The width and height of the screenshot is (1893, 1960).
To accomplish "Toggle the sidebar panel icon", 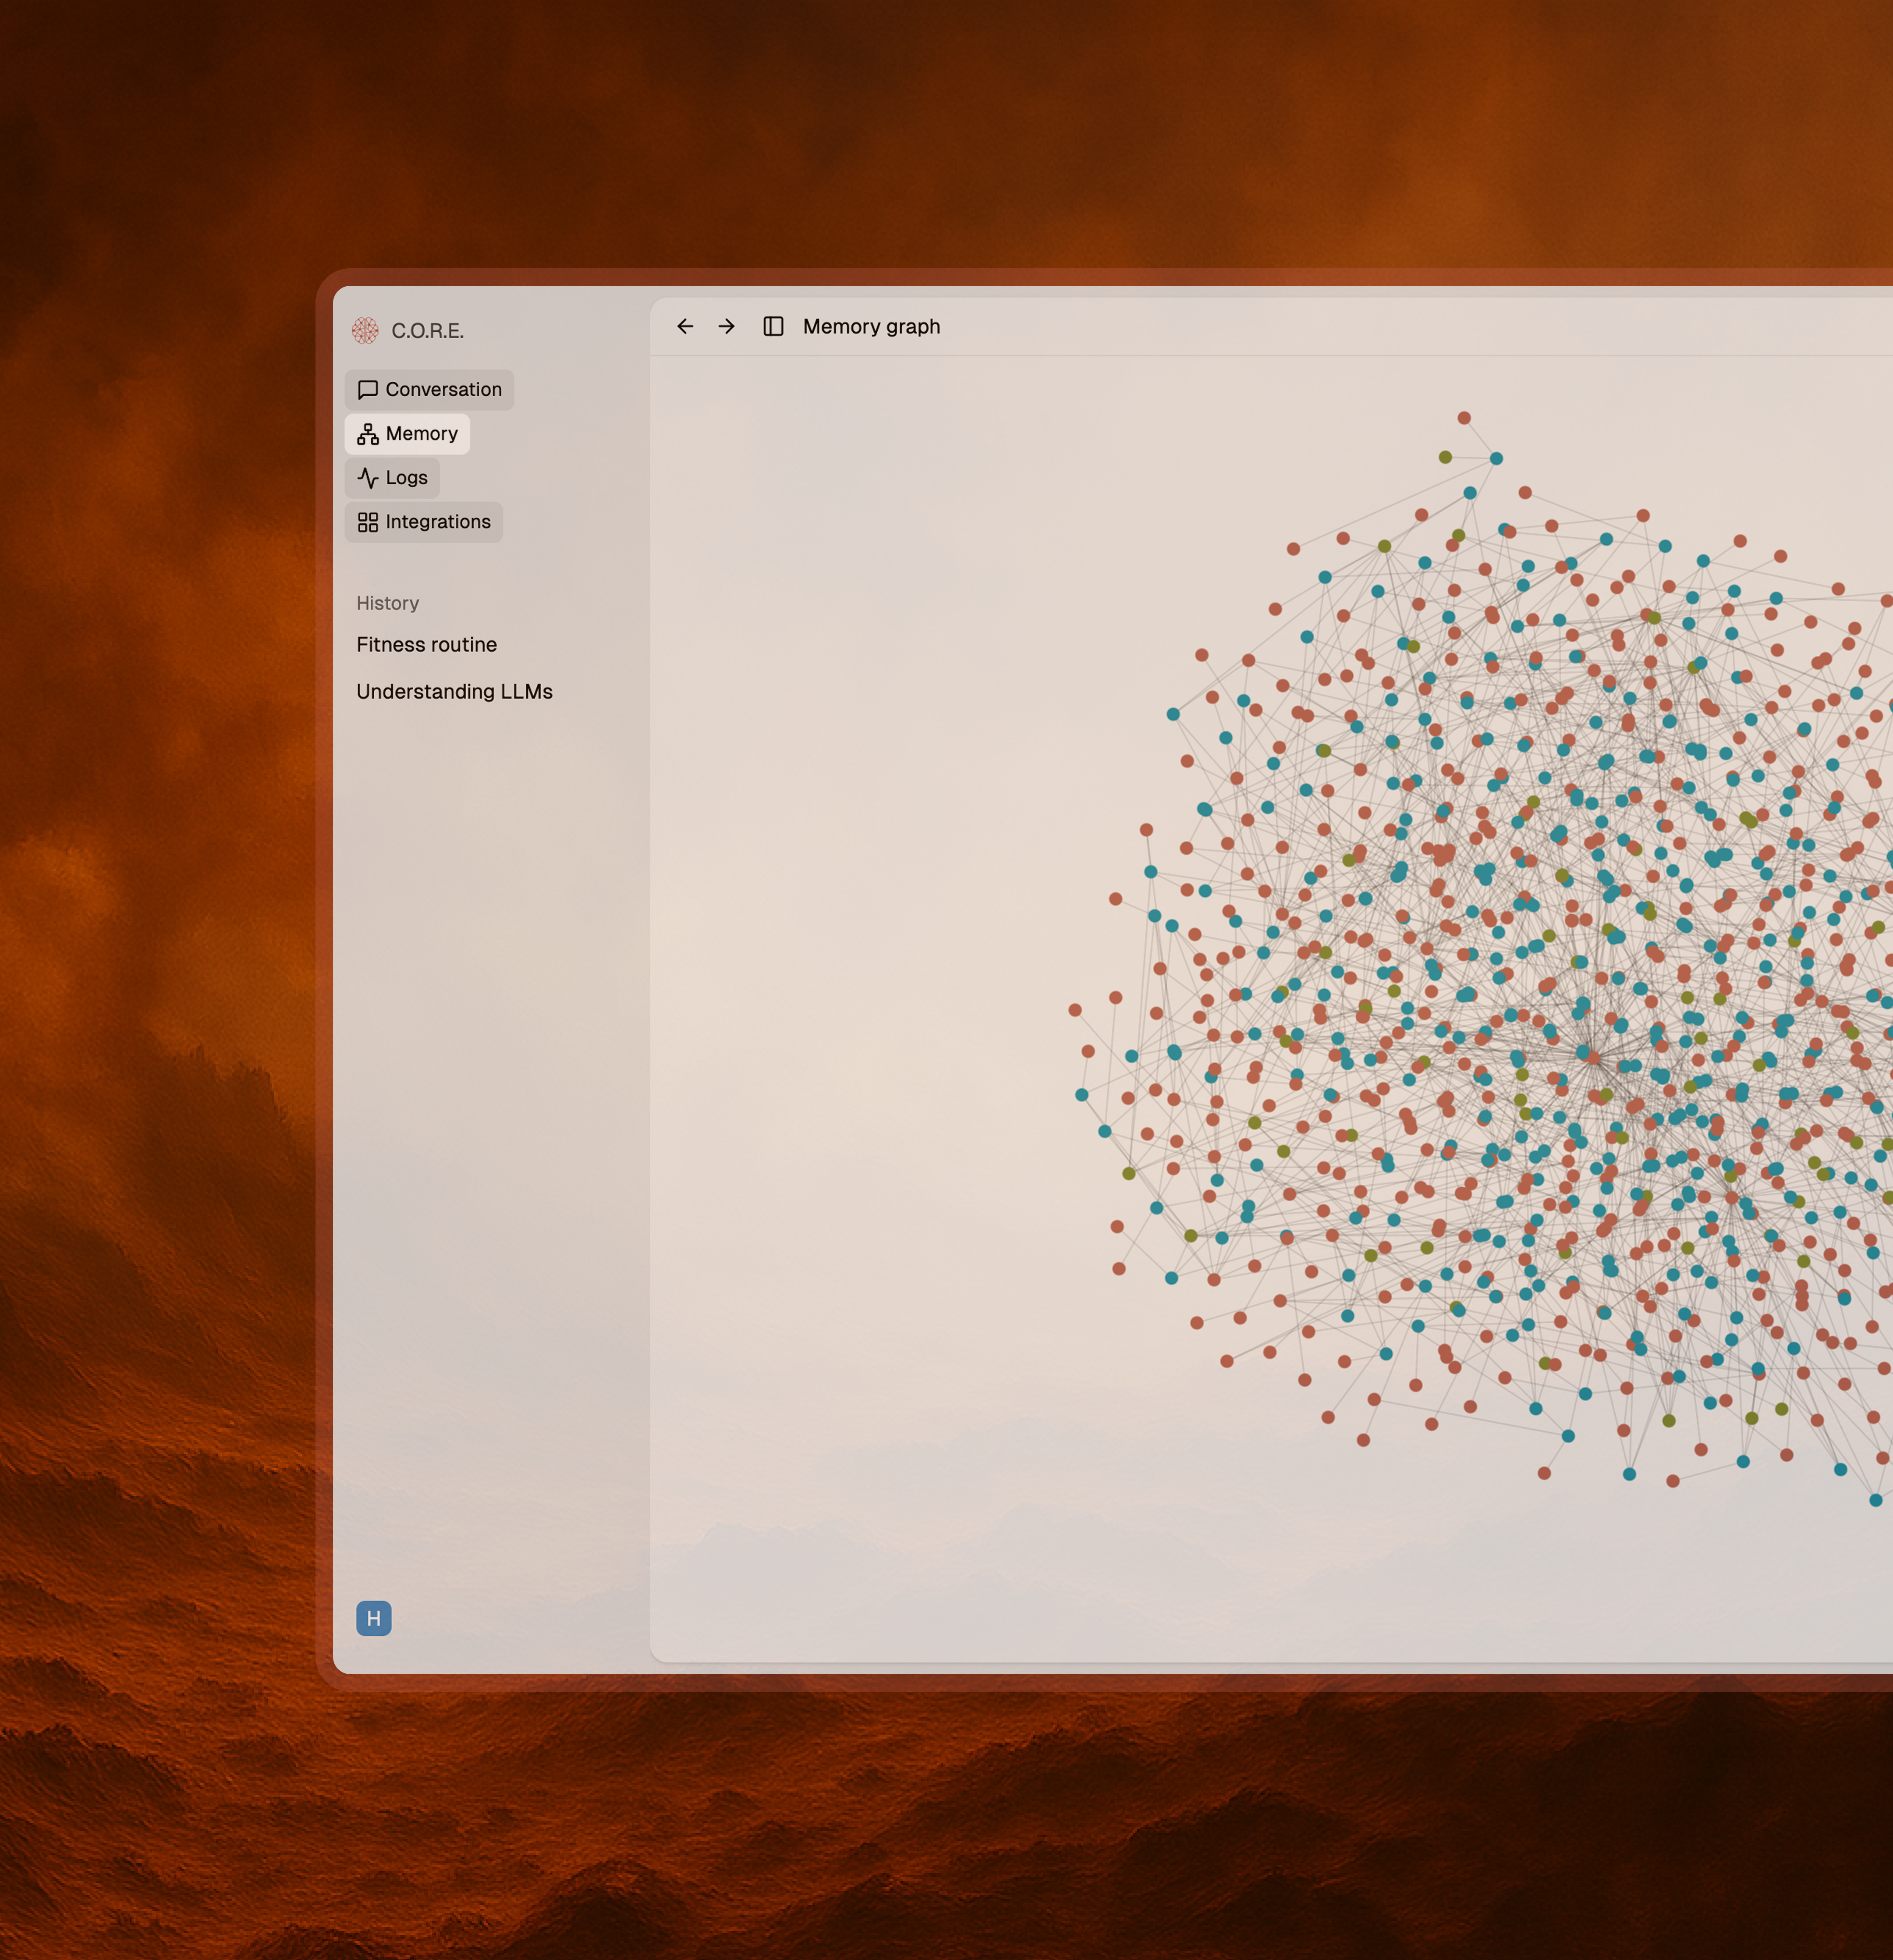I will click(x=773, y=326).
